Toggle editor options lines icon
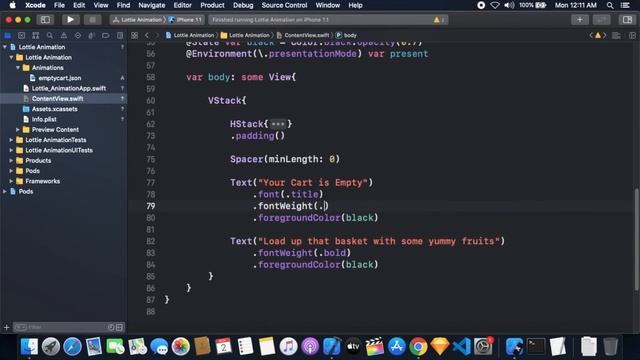The height and width of the screenshot is (360, 640). [616, 36]
